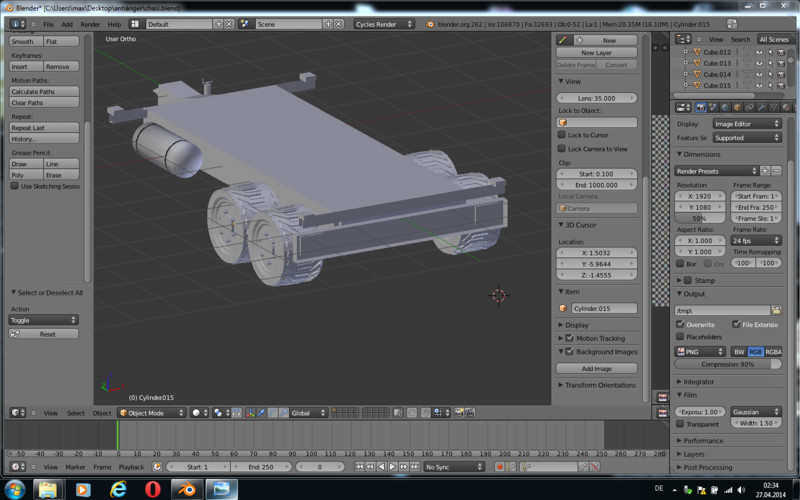Open the Global orientation dropdown
The height and width of the screenshot is (500, 800).
pos(309,413)
